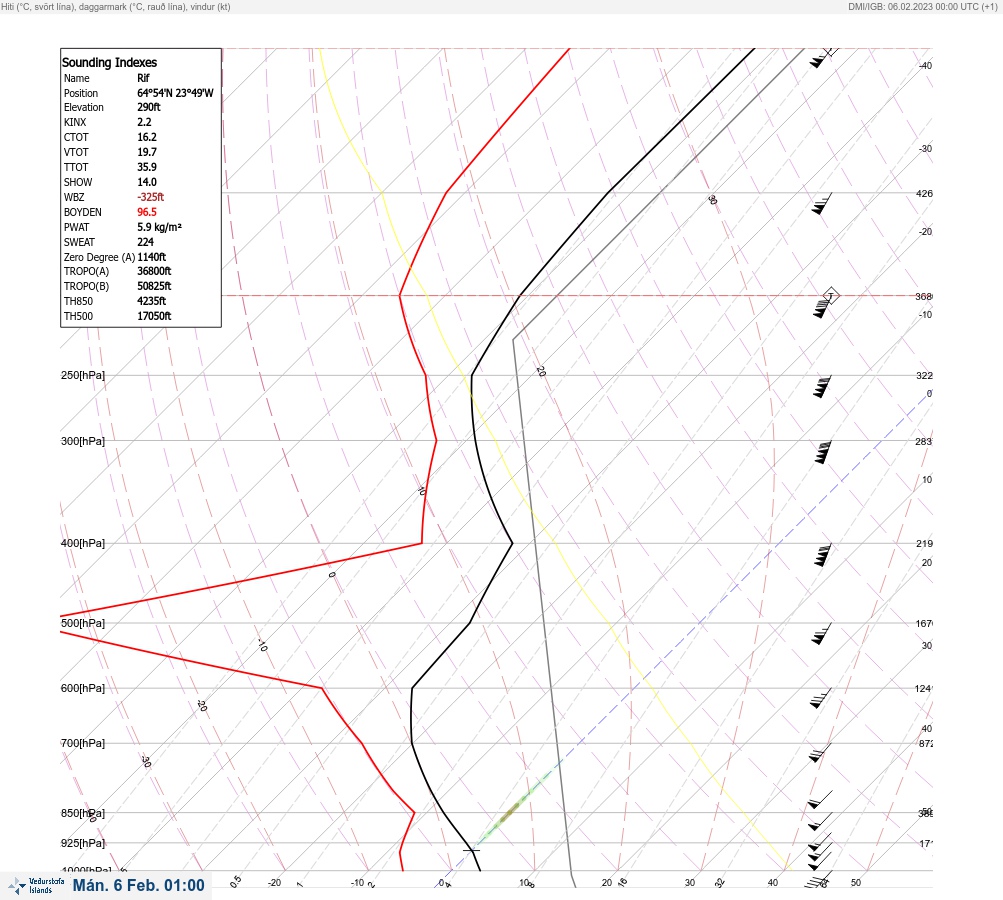This screenshot has width=1003, height=900.
Task: Click the '322' height label on right edge
Action: pos(924,375)
